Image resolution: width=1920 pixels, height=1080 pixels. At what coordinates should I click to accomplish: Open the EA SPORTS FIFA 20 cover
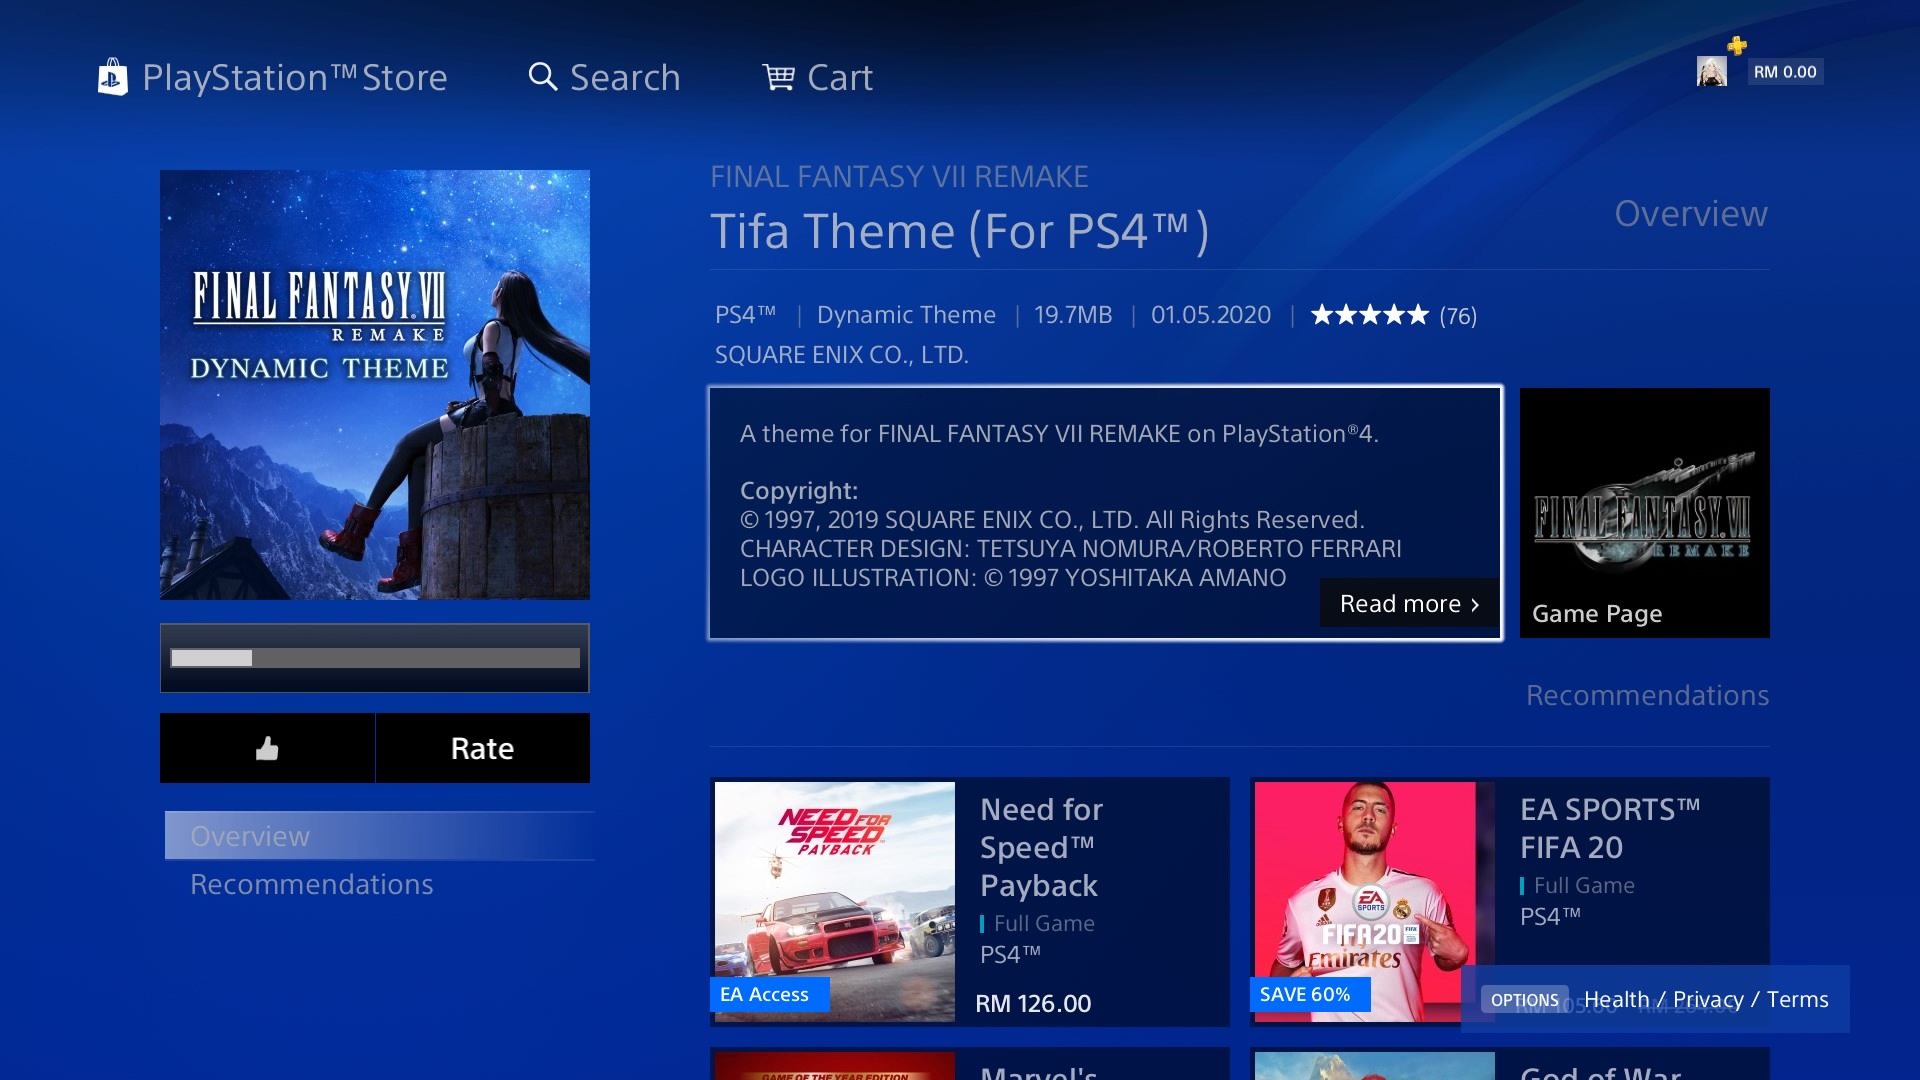pyautogui.click(x=1365, y=902)
